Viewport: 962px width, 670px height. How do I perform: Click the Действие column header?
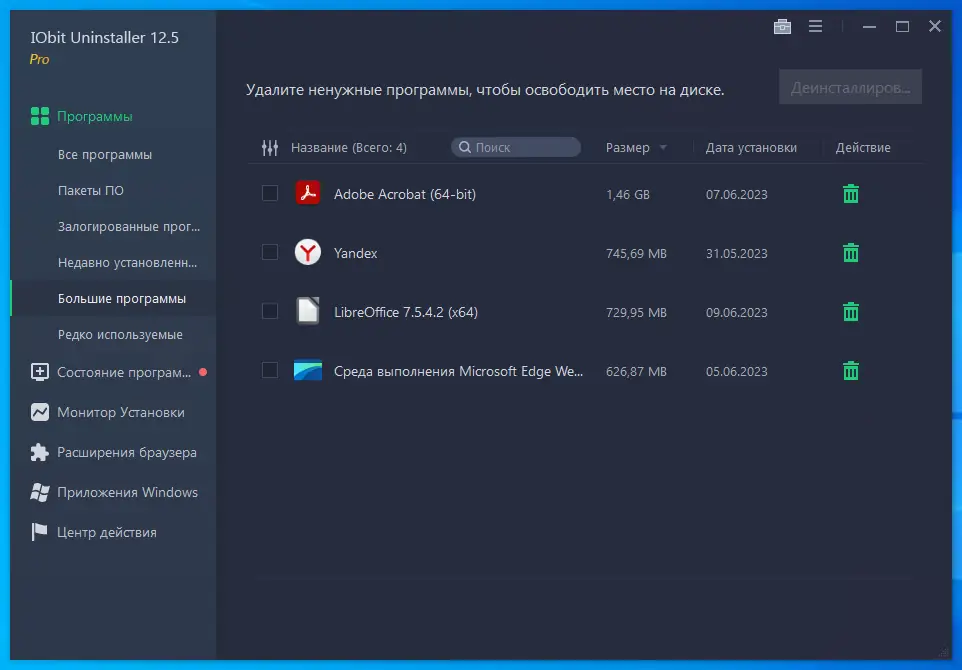863,148
